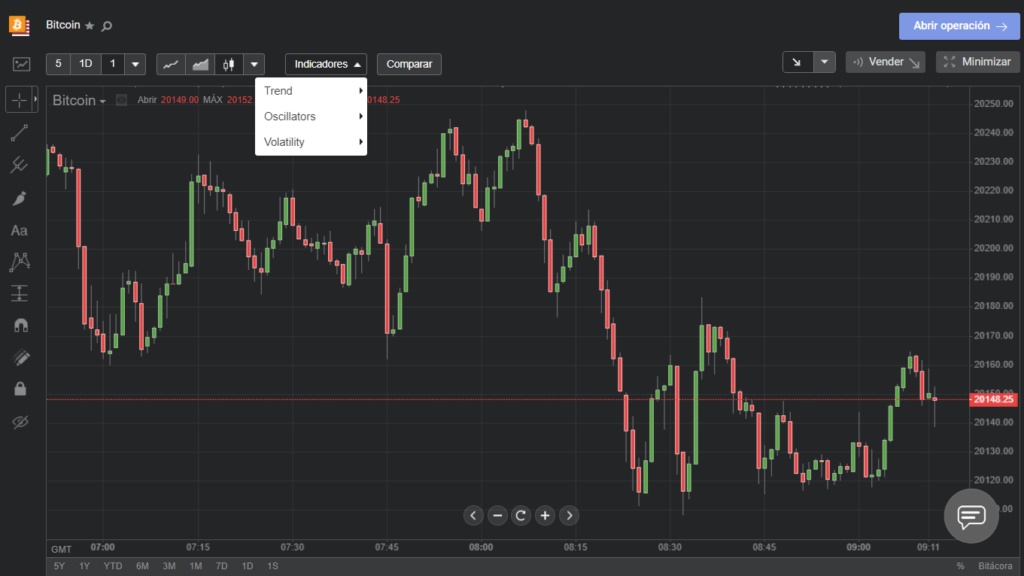Select the 5 interval button
This screenshot has width=1024, height=576.
tap(58, 64)
